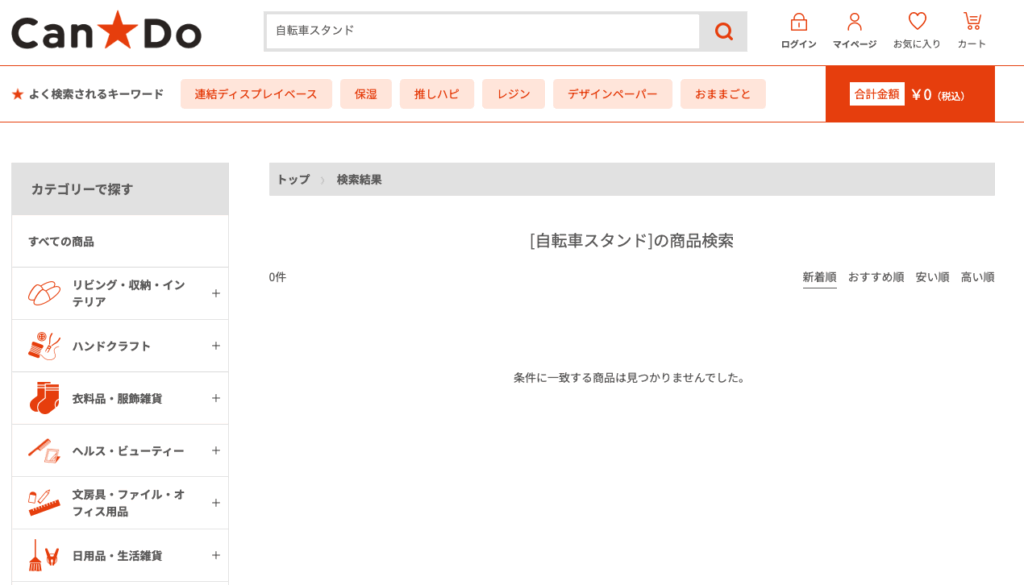Click the 合計金額 ¥0 cart total
Viewport: 1024px width, 585px height.
(910, 94)
